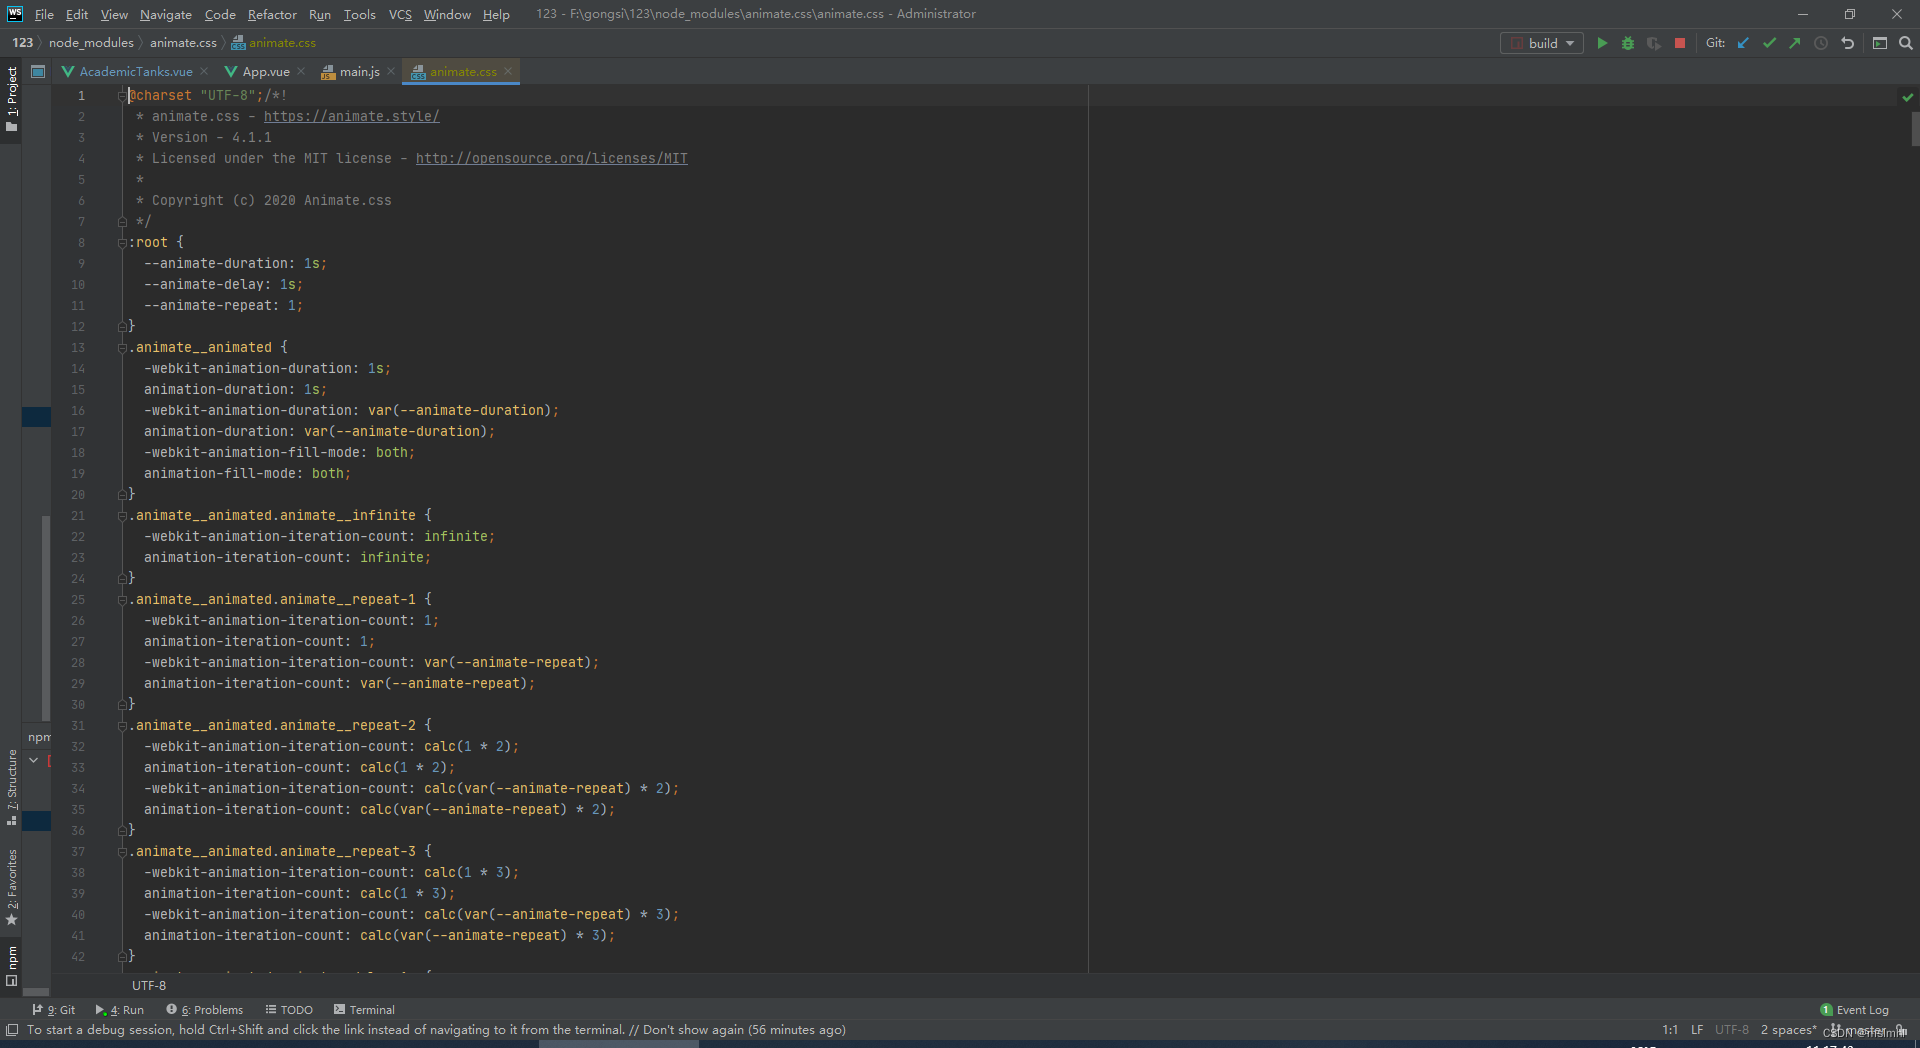Viewport: 1920px width, 1048px height.
Task: Open the VCS menu
Action: coord(400,14)
